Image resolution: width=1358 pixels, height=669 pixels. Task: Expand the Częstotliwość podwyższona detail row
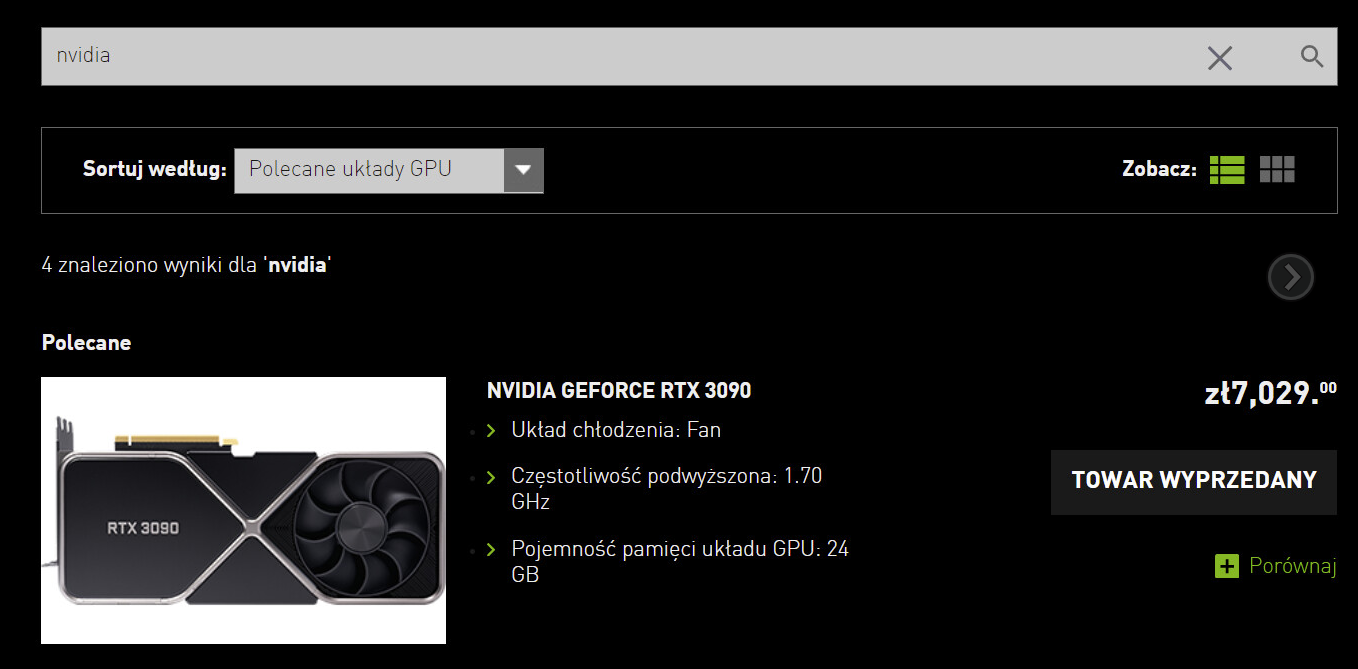tap(491, 476)
